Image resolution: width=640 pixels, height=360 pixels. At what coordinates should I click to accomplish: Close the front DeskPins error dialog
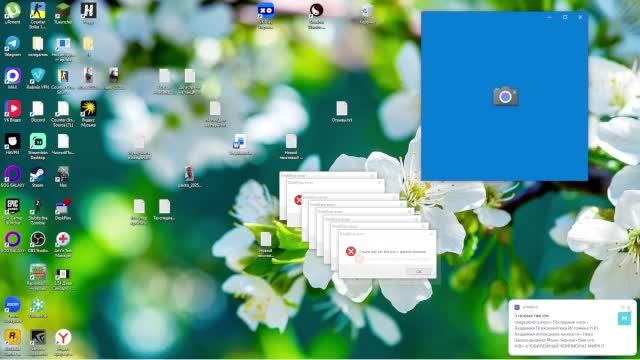(x=431, y=234)
